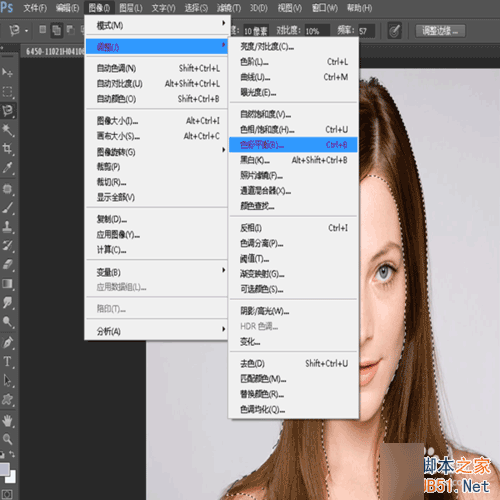This screenshot has height=500, width=500.
Task: Click the 调整边缘 button
Action: tap(440, 31)
